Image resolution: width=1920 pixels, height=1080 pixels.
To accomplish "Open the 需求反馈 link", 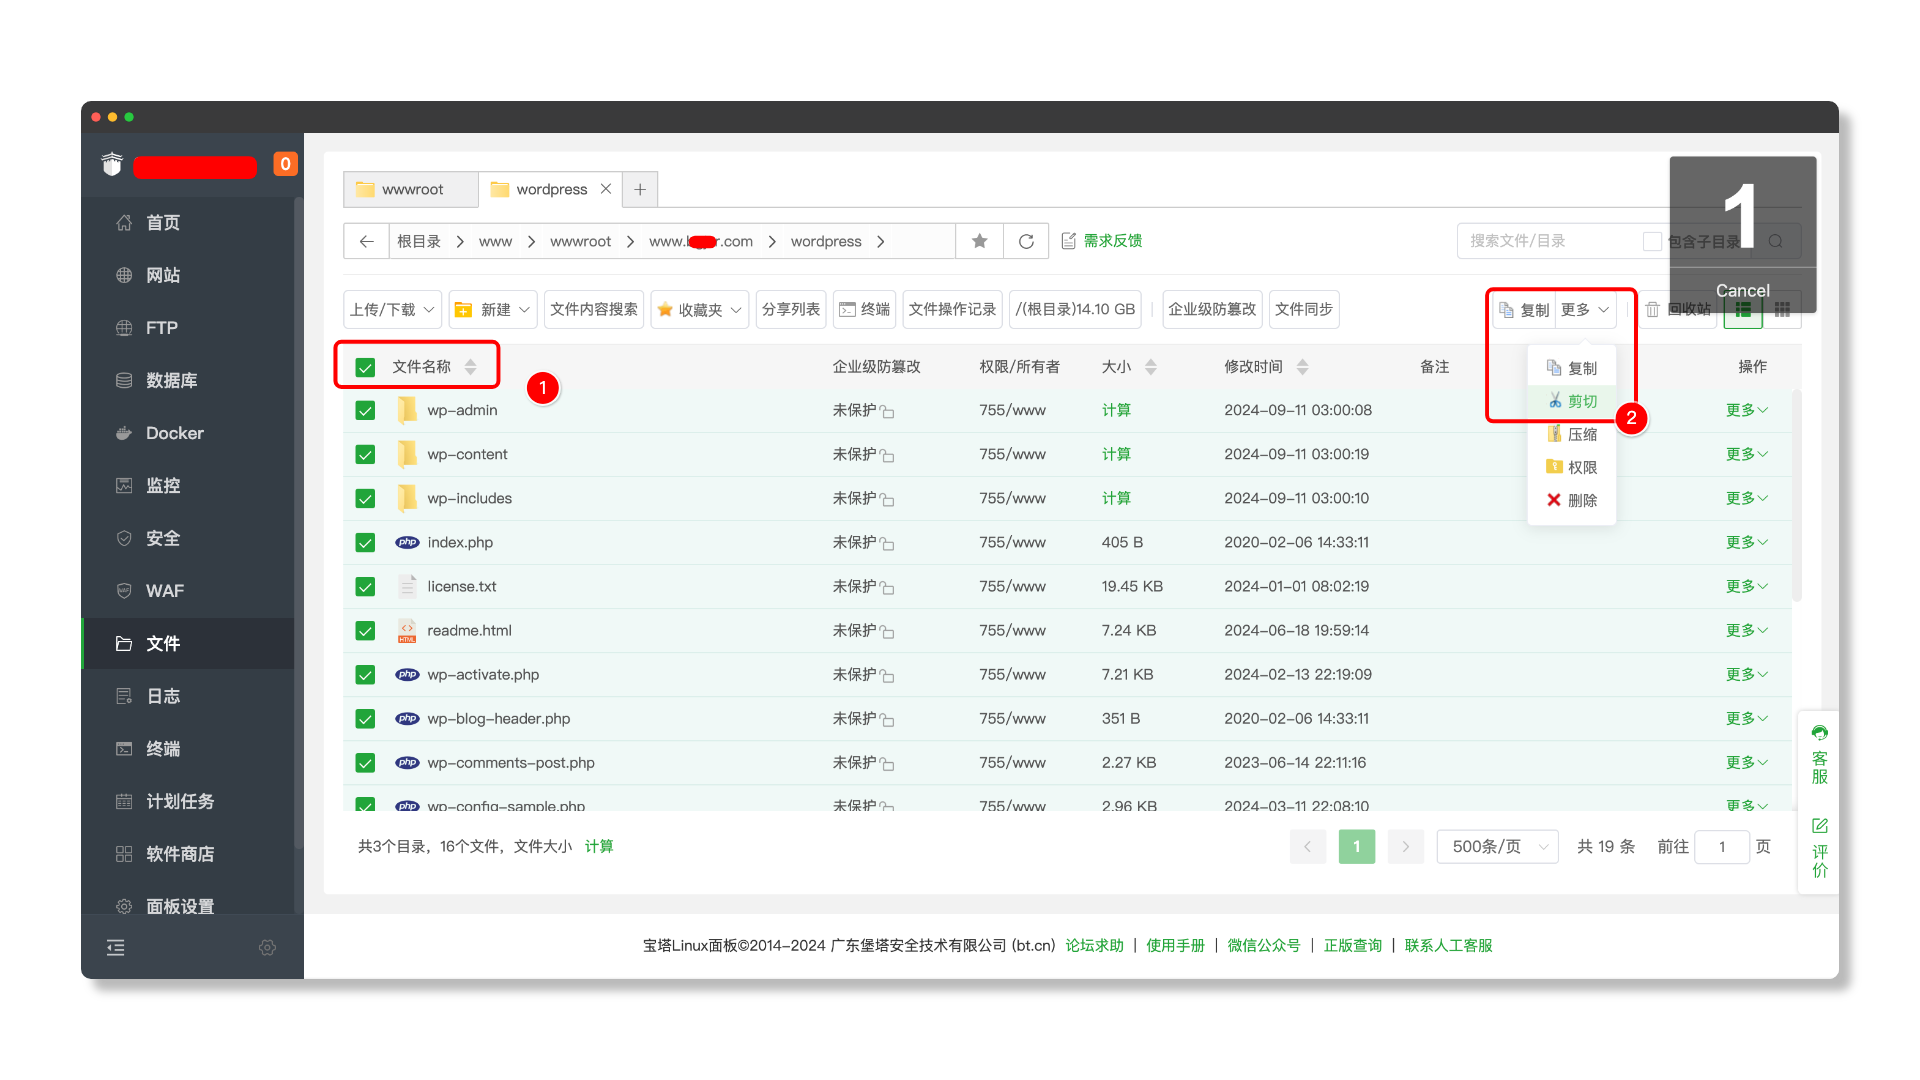I will pos(1101,241).
